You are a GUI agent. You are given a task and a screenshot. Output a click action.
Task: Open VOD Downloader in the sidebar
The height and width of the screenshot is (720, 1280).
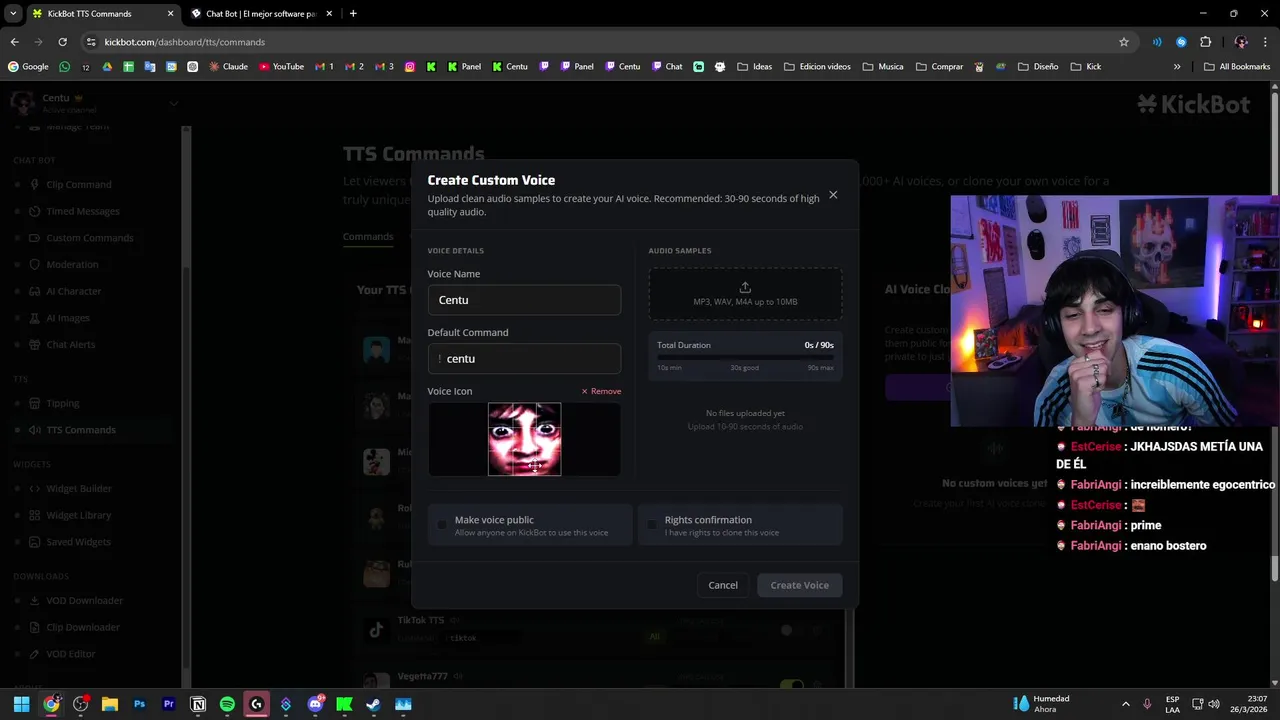pos(84,600)
